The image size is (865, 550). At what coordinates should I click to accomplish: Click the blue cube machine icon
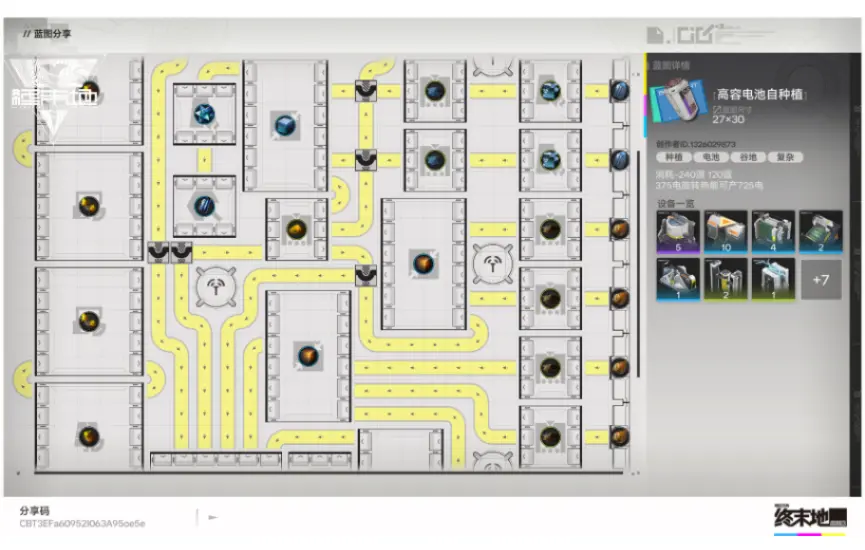[285, 126]
